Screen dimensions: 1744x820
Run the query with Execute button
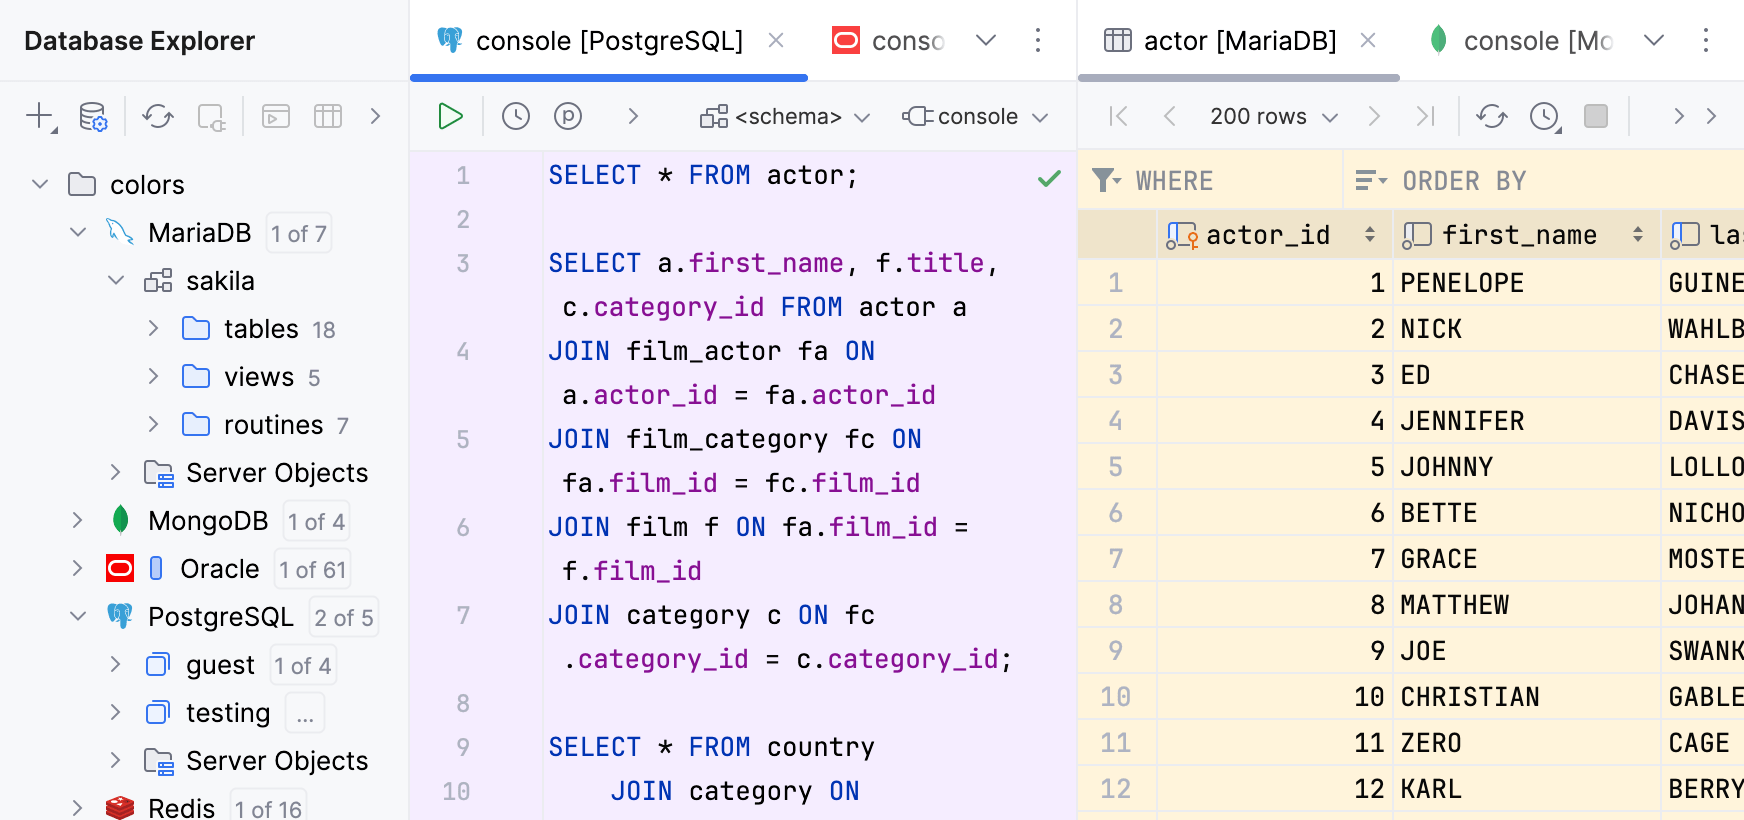click(x=450, y=116)
